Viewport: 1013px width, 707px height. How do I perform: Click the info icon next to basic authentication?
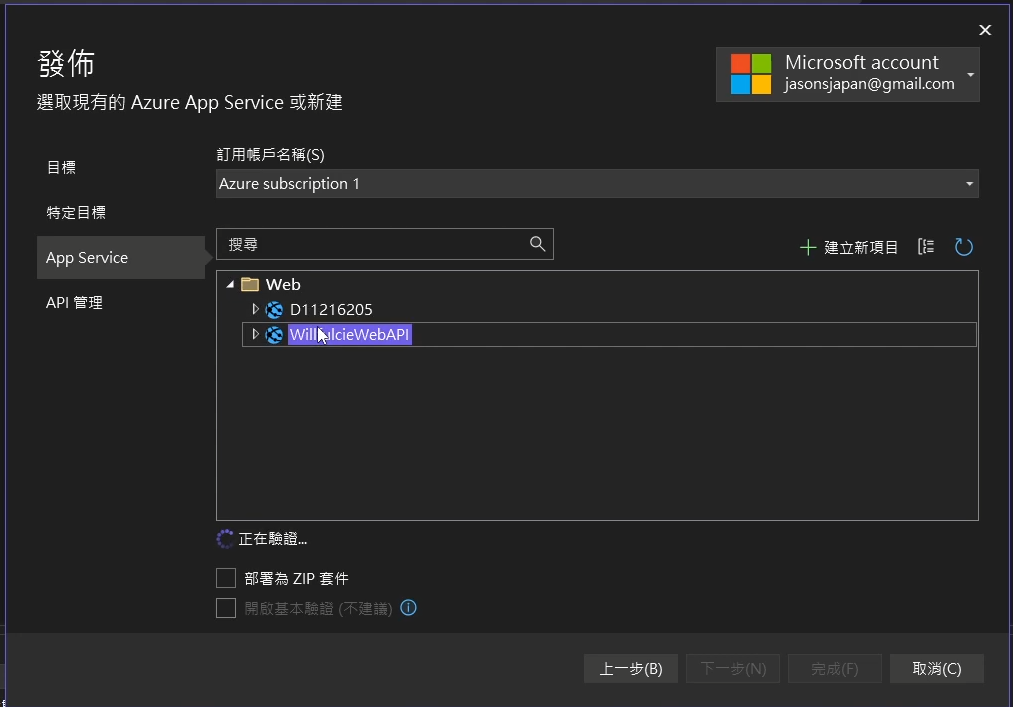pos(408,607)
